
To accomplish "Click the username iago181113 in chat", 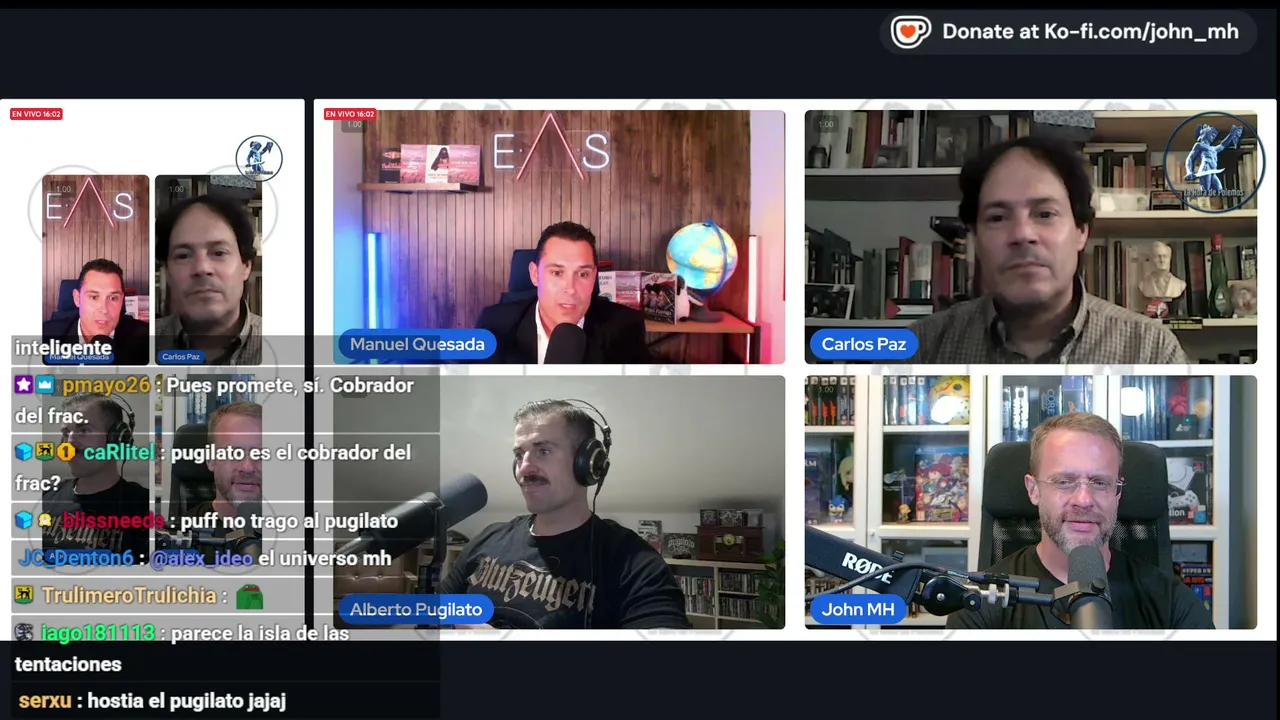I will (98, 634).
